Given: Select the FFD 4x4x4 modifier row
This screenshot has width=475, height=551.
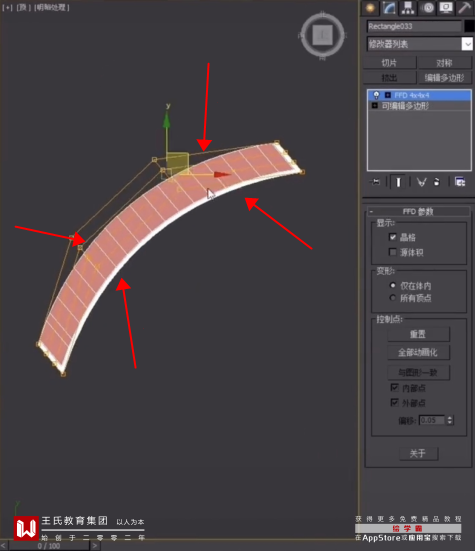Looking at the screenshot, I should 419,95.
